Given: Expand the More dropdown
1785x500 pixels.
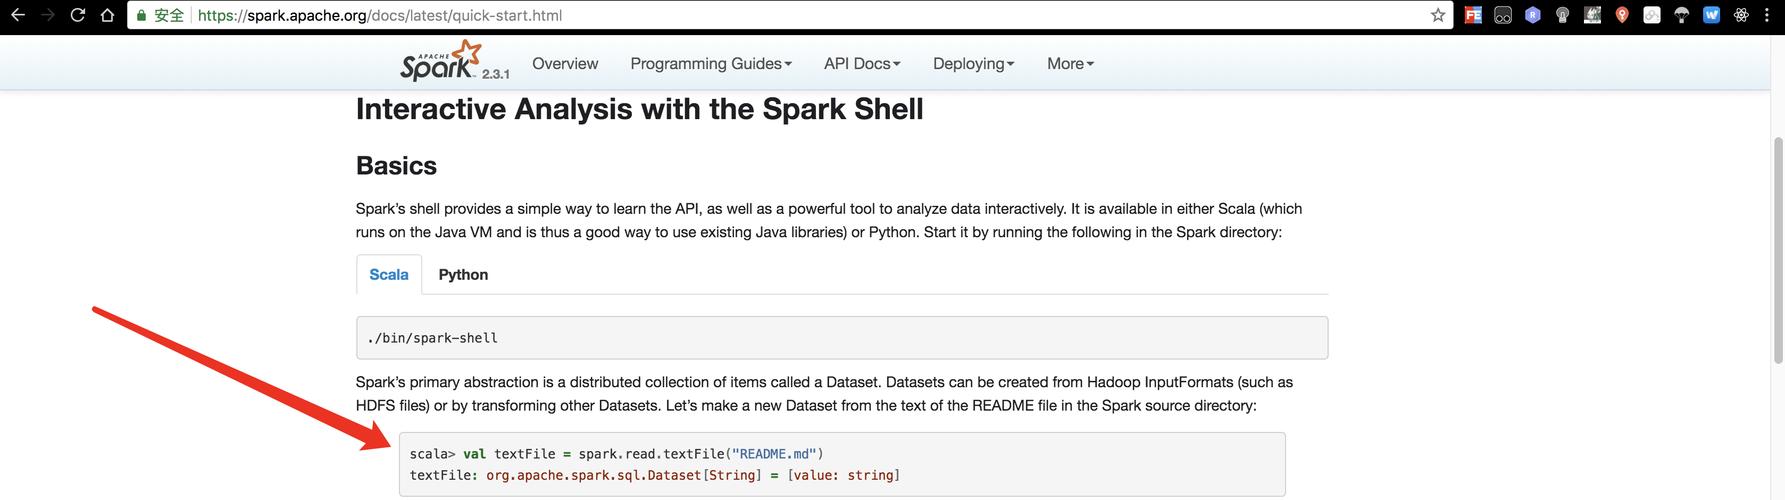Looking at the screenshot, I should pyautogui.click(x=1070, y=63).
